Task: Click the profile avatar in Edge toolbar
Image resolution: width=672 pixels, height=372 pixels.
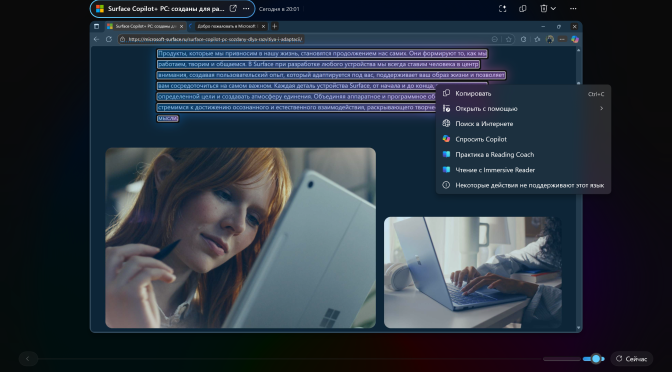Action: [550, 39]
